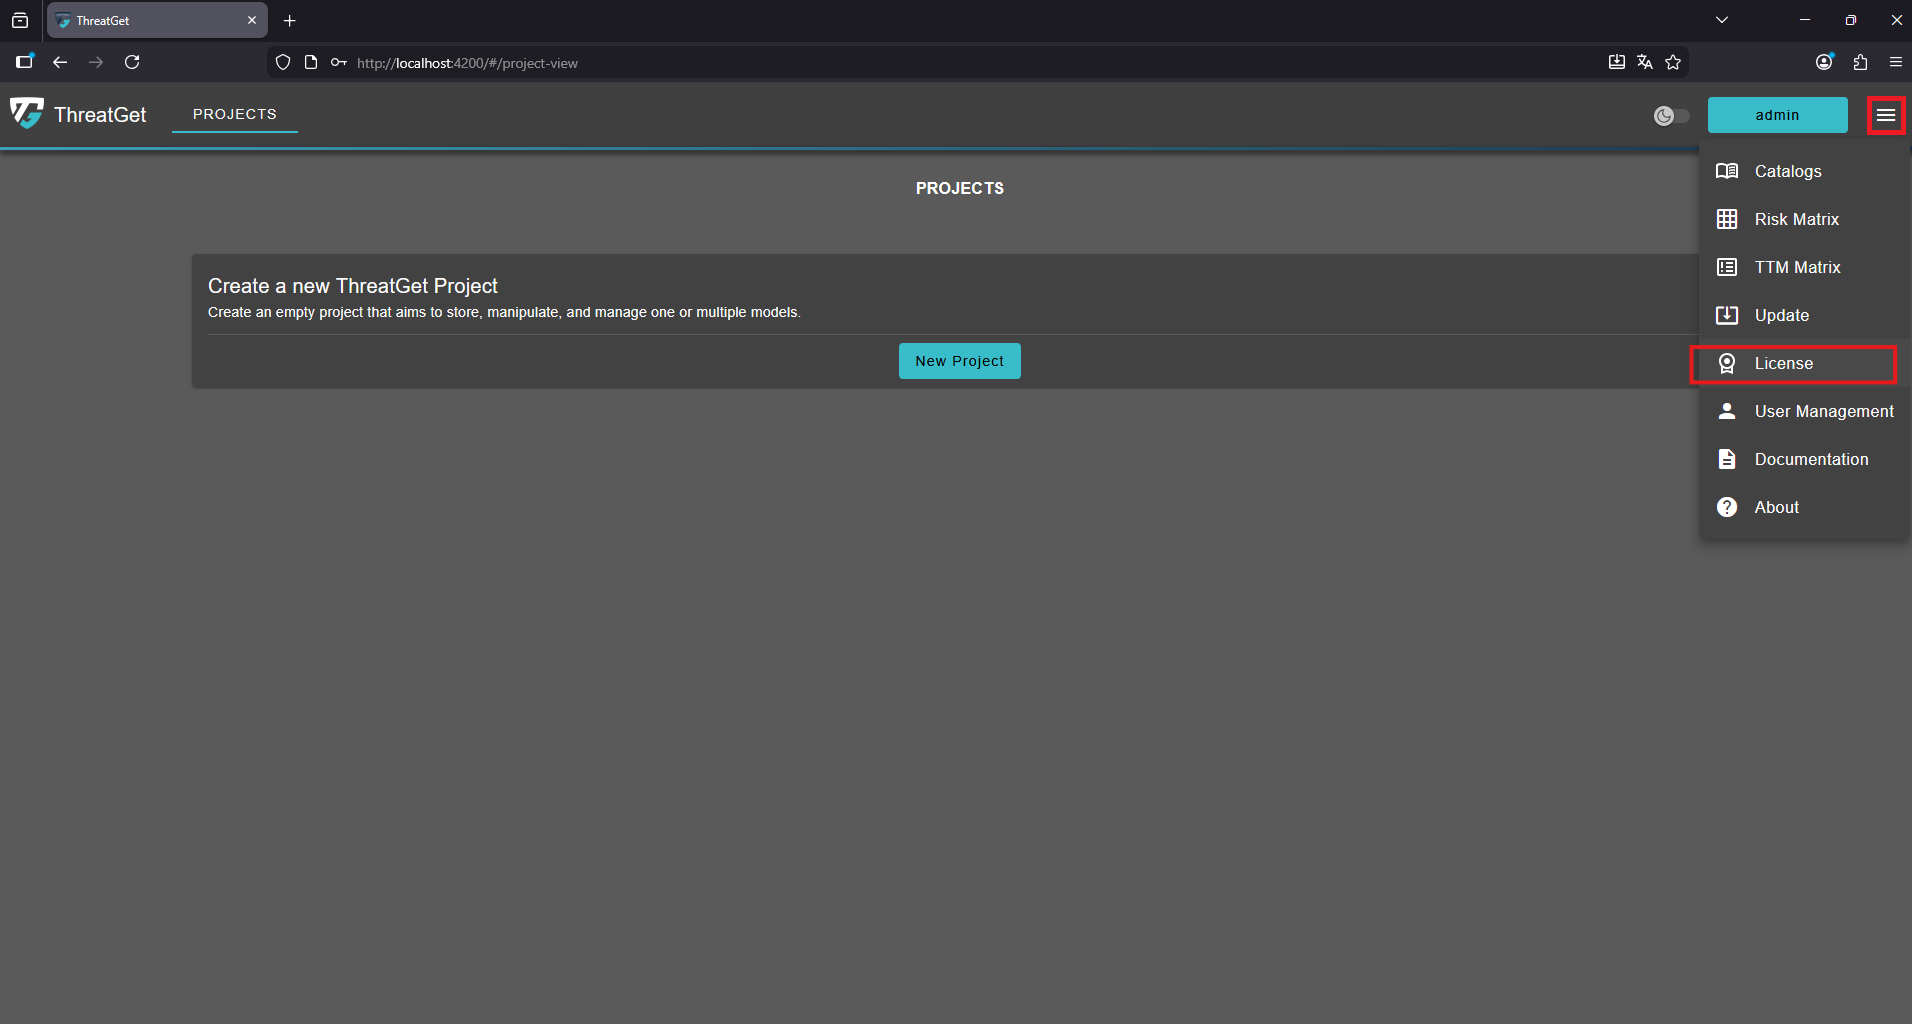Reload the current page
The image size is (1912, 1024).
click(132, 62)
